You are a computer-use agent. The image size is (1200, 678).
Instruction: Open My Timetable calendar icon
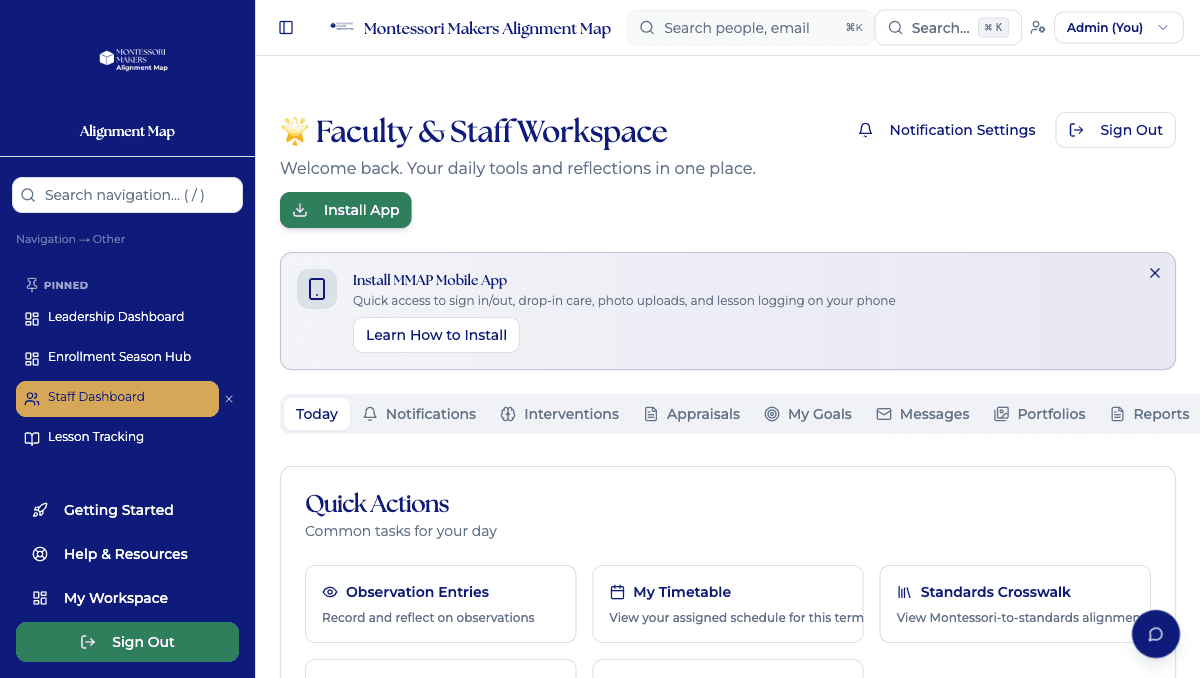point(615,591)
